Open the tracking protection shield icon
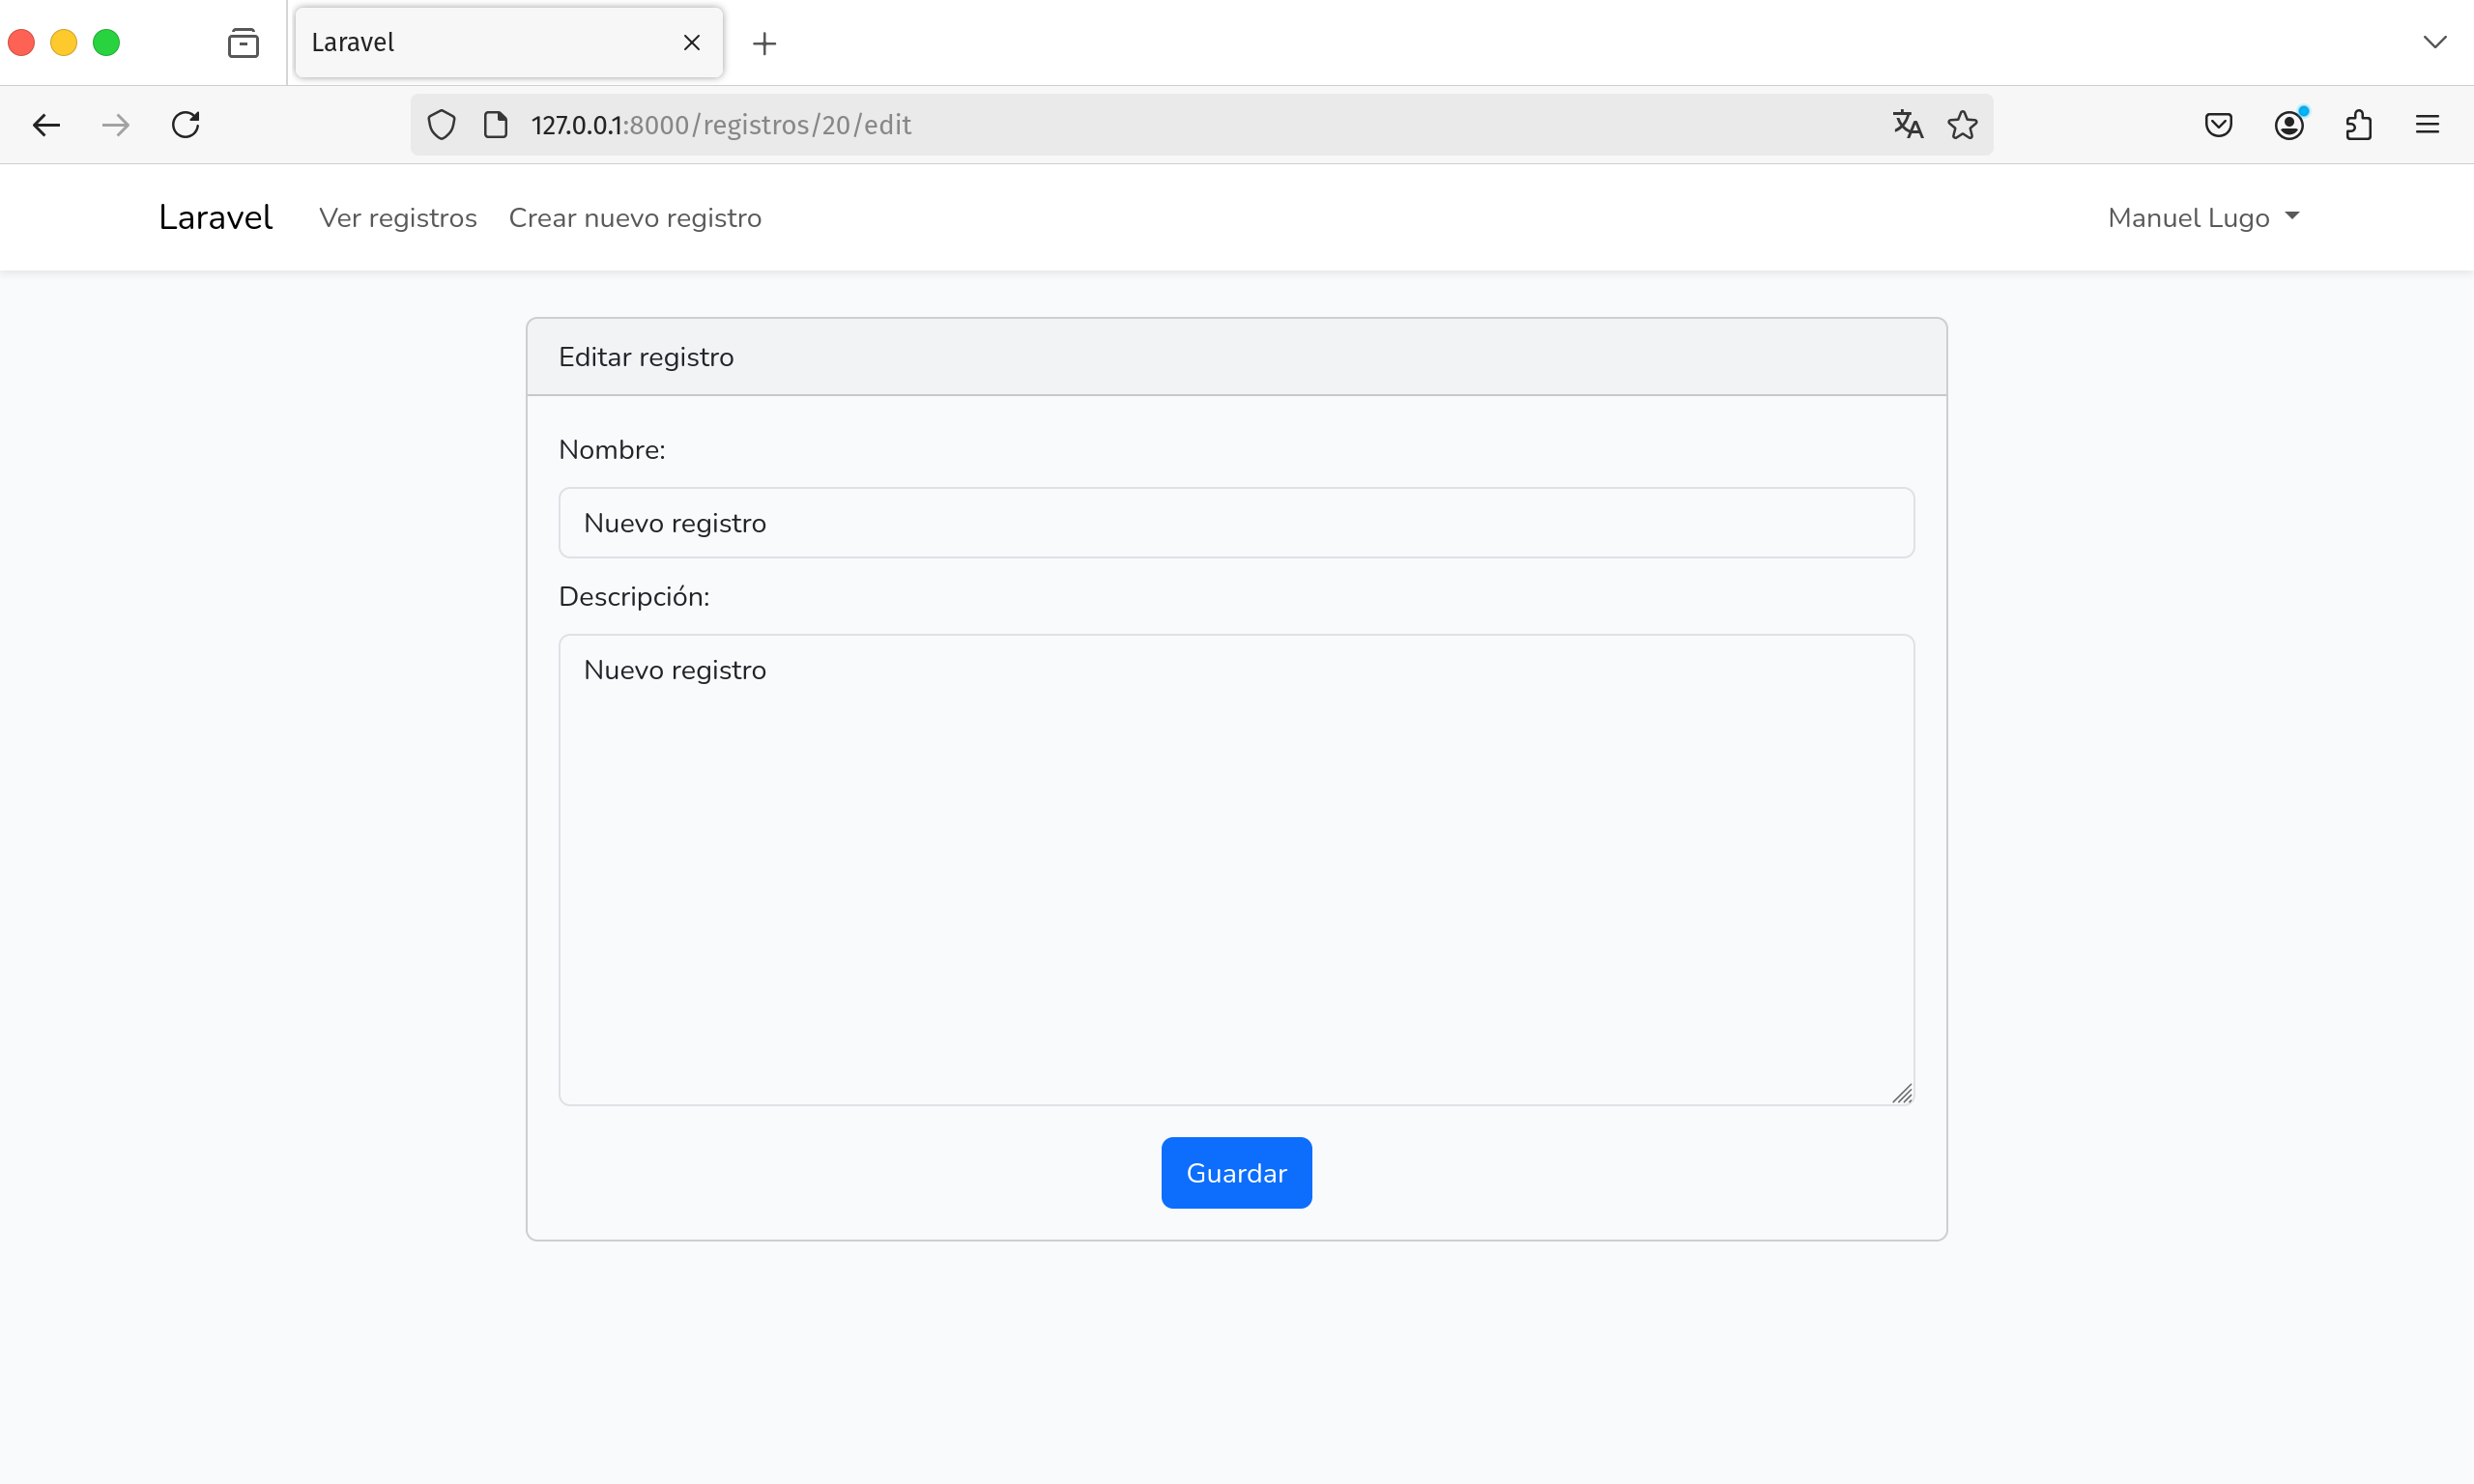The width and height of the screenshot is (2474, 1484). (441, 125)
